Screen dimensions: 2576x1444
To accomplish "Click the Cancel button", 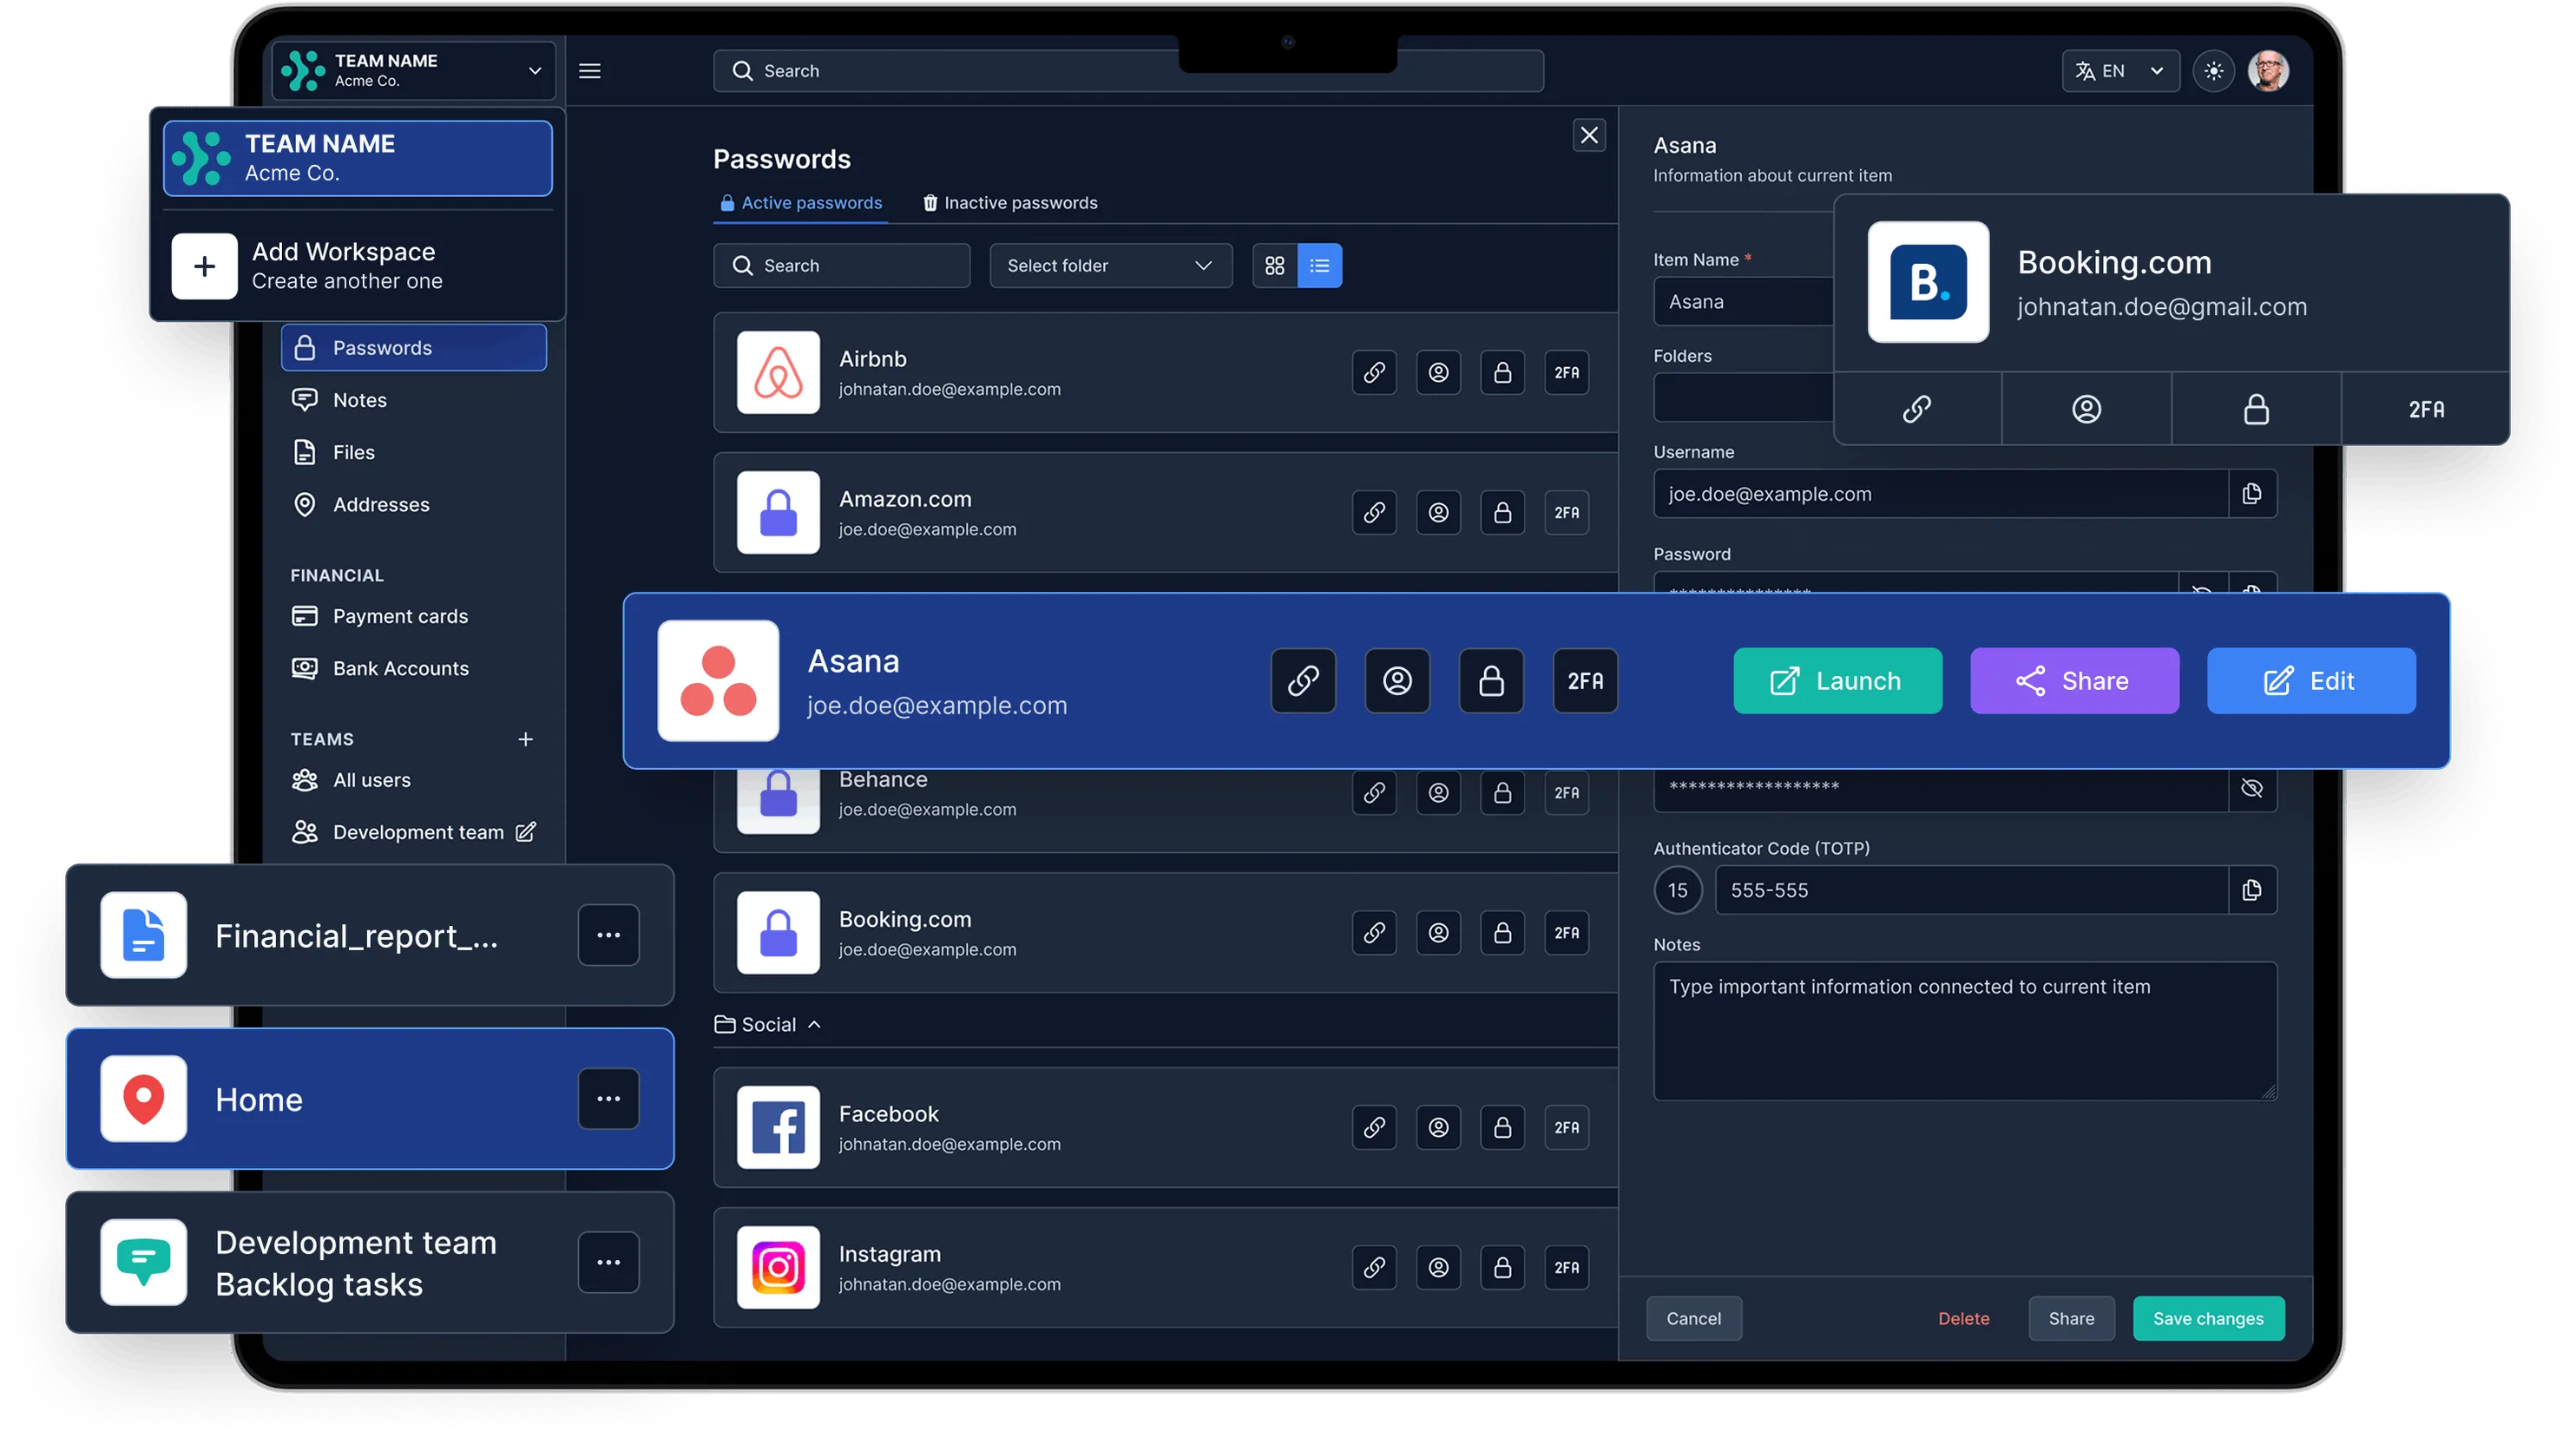I will point(1693,1318).
